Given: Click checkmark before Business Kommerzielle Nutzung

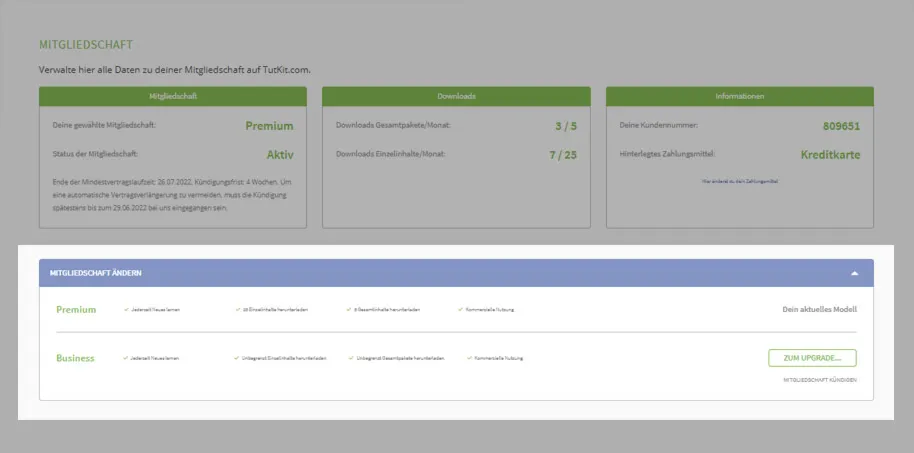Looking at the screenshot, I should (470, 358).
